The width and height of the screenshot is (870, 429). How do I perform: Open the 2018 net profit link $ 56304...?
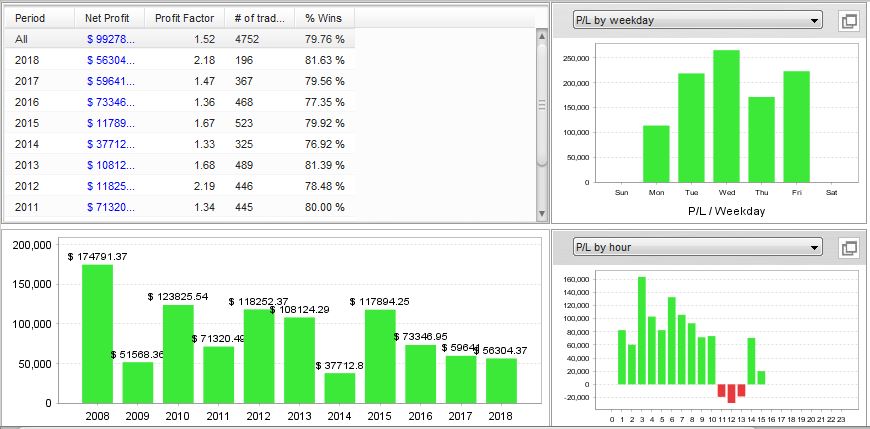[x=111, y=60]
